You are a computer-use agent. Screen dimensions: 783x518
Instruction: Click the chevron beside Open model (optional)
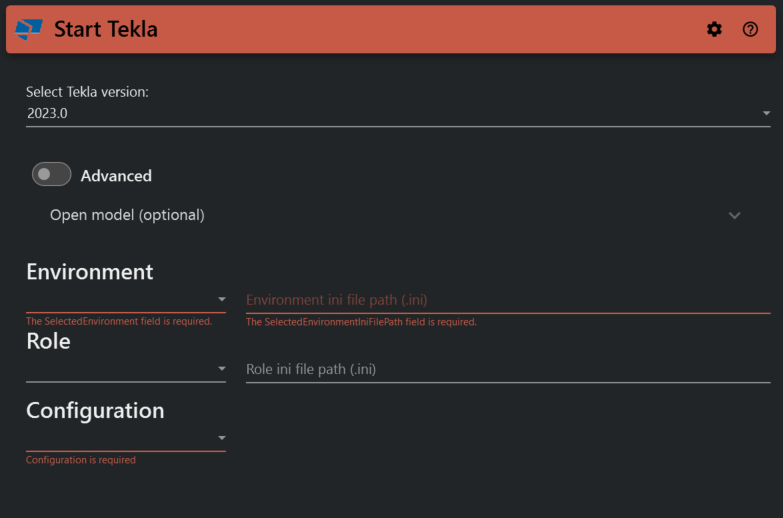735,215
